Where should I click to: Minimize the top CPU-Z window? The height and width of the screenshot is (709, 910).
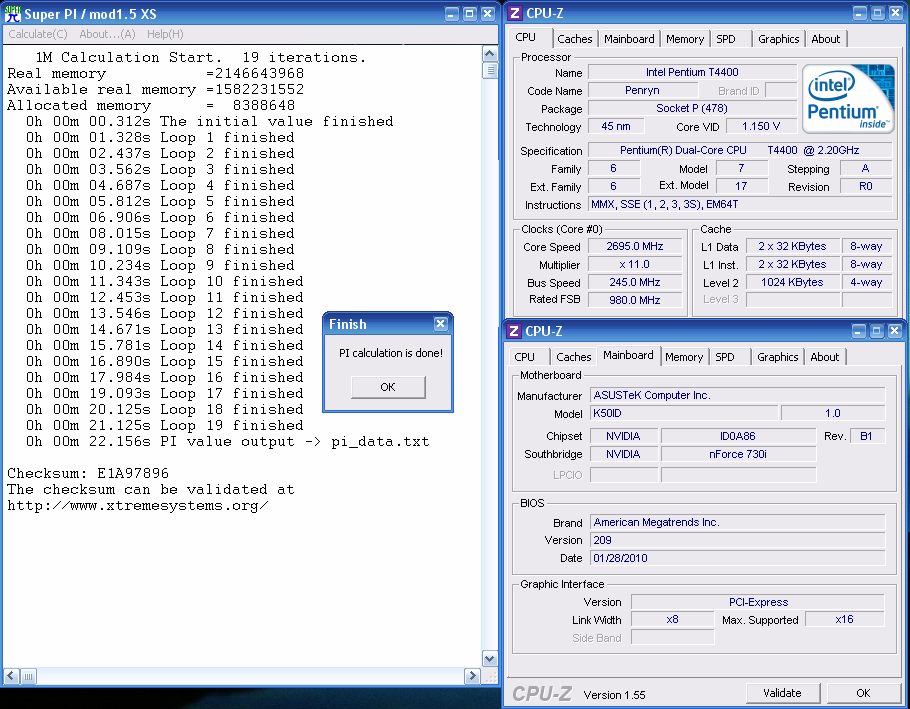point(860,13)
